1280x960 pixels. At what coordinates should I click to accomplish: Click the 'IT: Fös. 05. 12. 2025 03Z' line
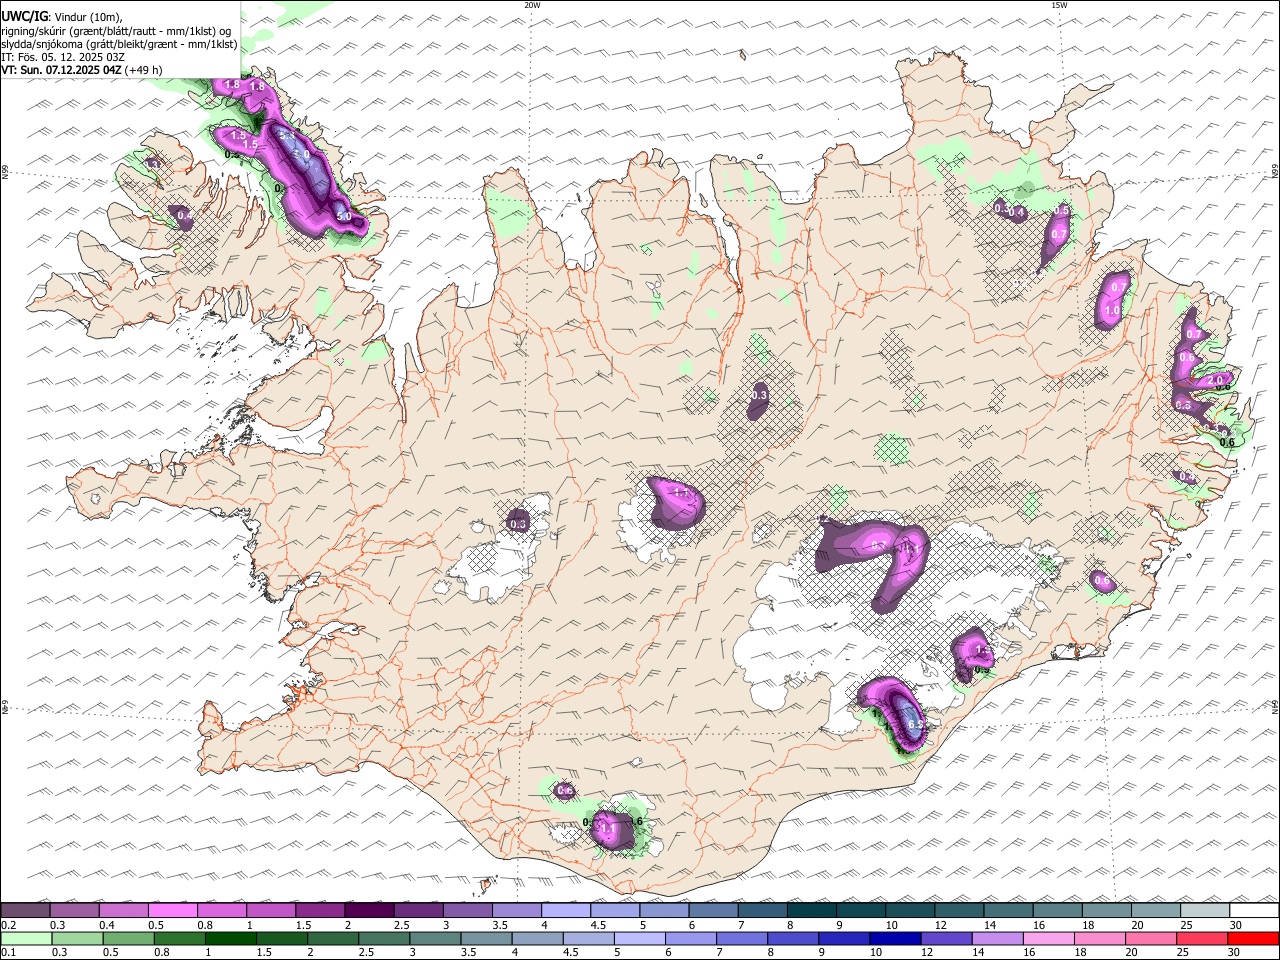point(63,57)
